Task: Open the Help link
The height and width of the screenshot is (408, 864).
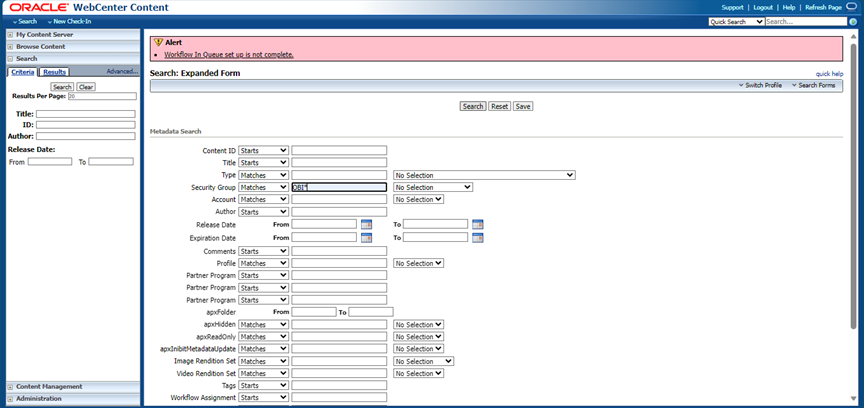Action: 789,8
